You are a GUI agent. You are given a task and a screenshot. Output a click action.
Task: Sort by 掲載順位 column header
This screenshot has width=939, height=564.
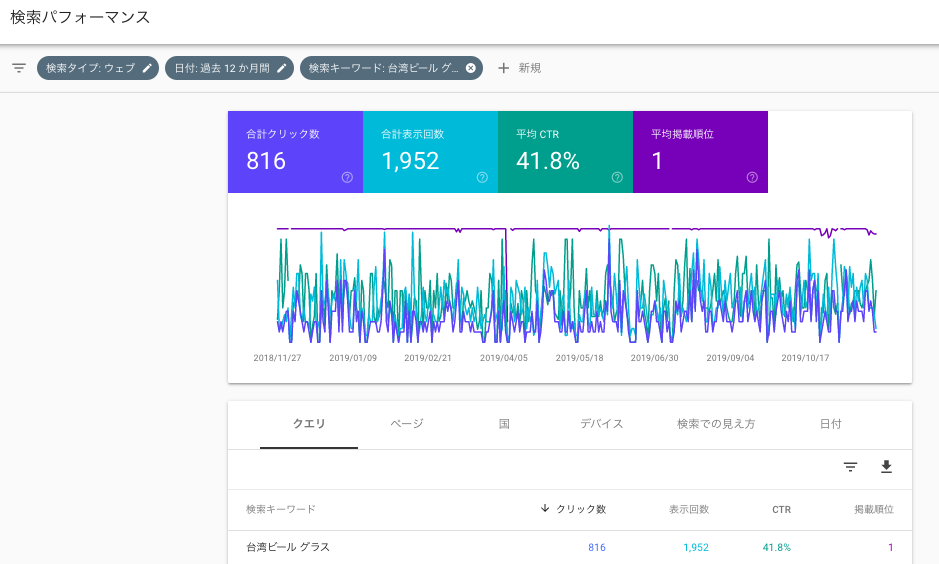click(x=874, y=510)
